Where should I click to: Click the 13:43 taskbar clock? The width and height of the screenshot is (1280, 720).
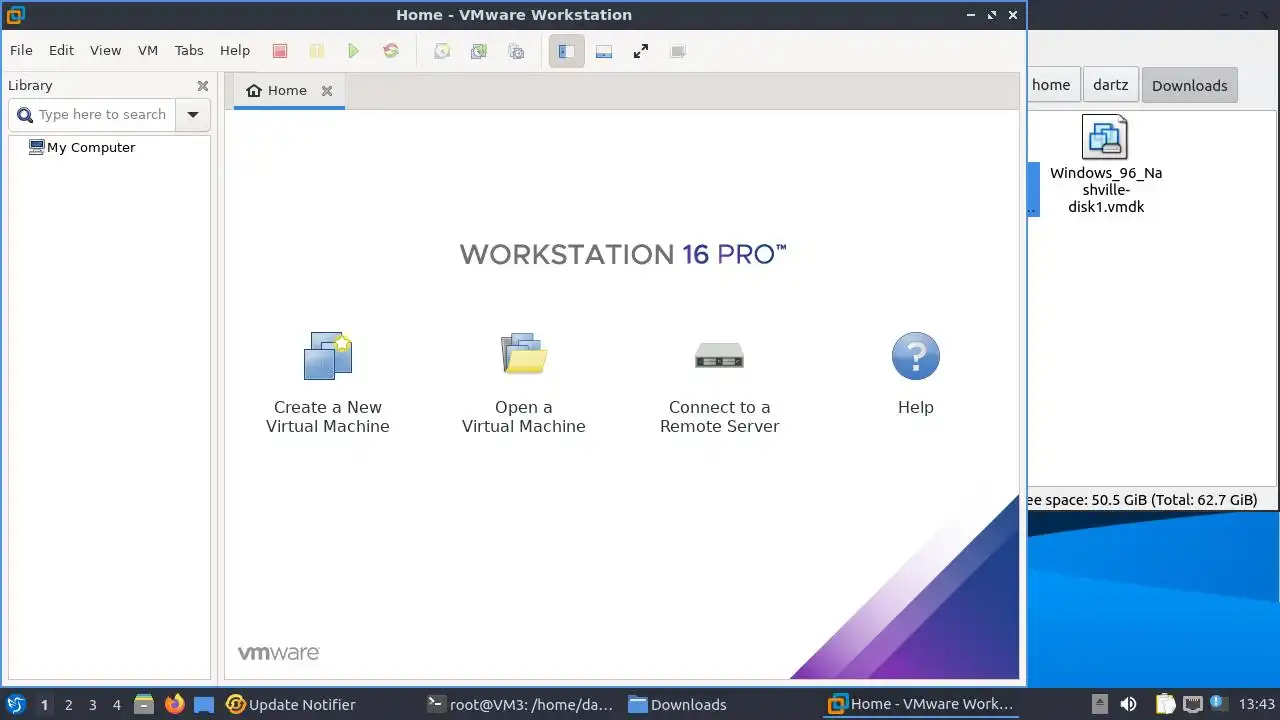[1257, 704]
